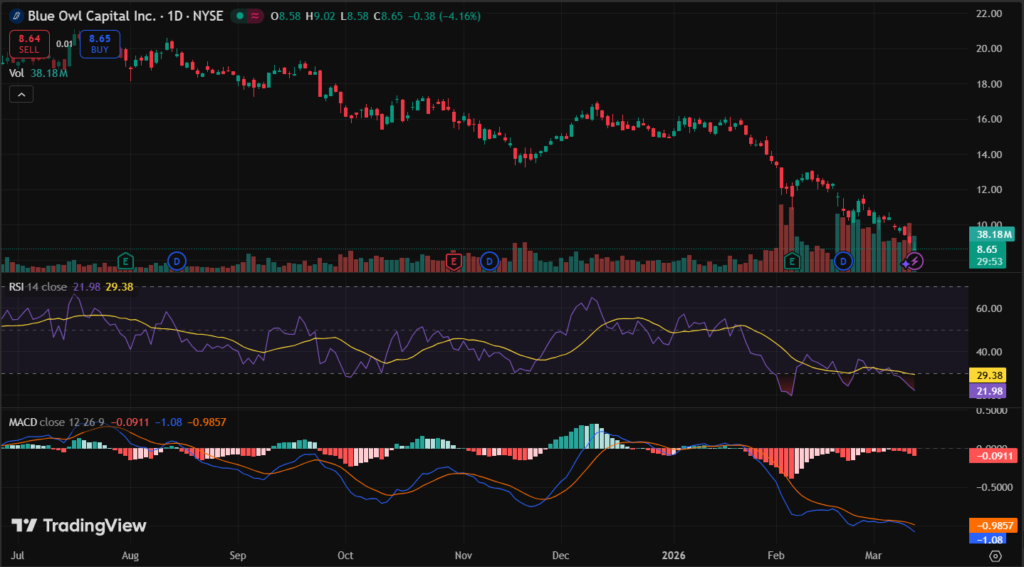Click the yellow RSI average value 29.38 label
The width and height of the screenshot is (1024, 567).
pyautogui.click(x=986, y=374)
